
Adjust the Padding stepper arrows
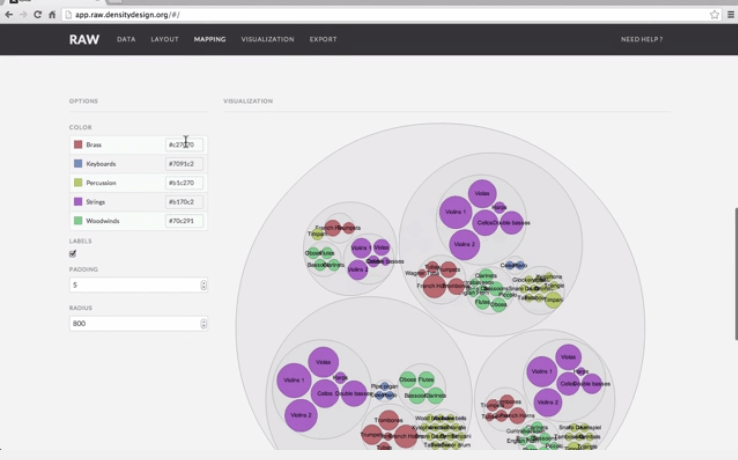[x=204, y=285]
